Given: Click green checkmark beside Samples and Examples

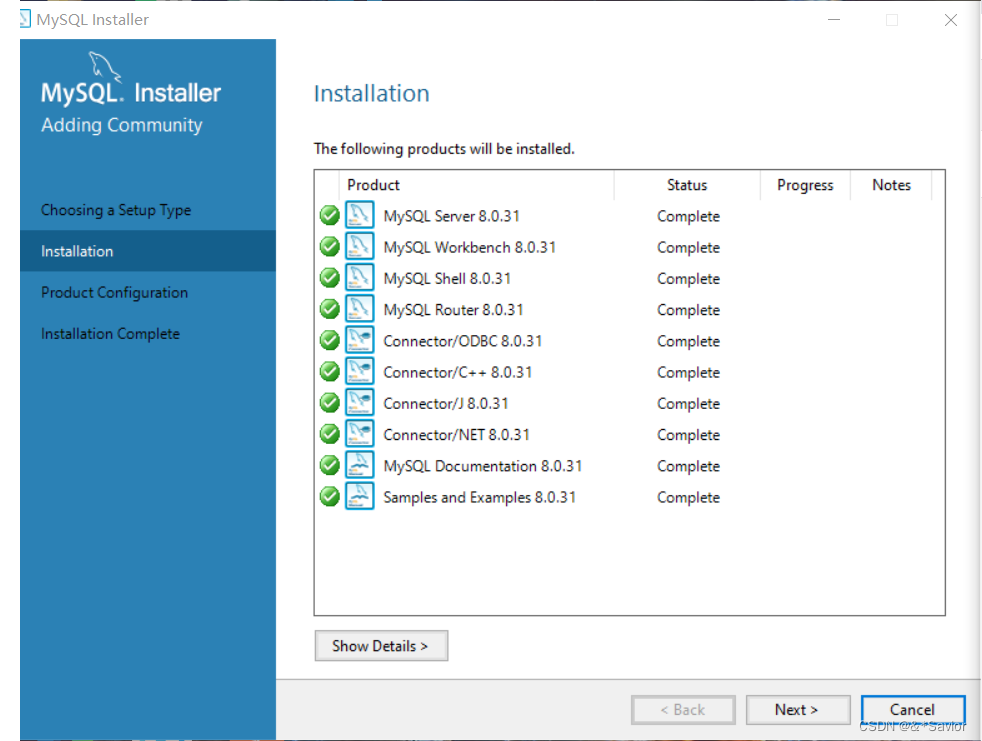Looking at the screenshot, I should point(329,497).
